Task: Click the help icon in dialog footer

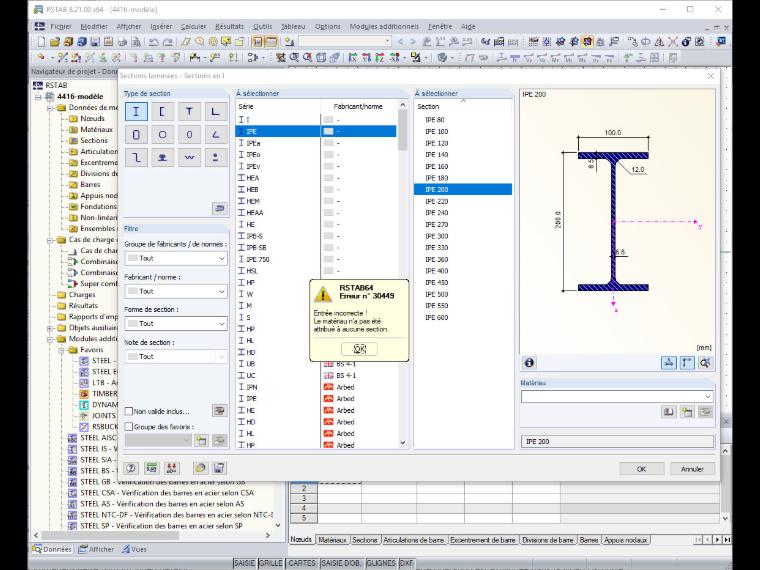Action: 131,468
